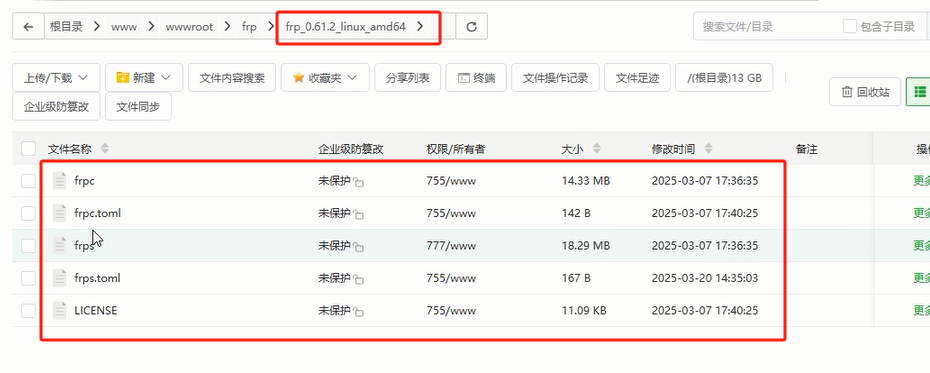Screen dimensions: 930x373
Task: View 文件操作记录 operation log
Action: click(x=555, y=78)
